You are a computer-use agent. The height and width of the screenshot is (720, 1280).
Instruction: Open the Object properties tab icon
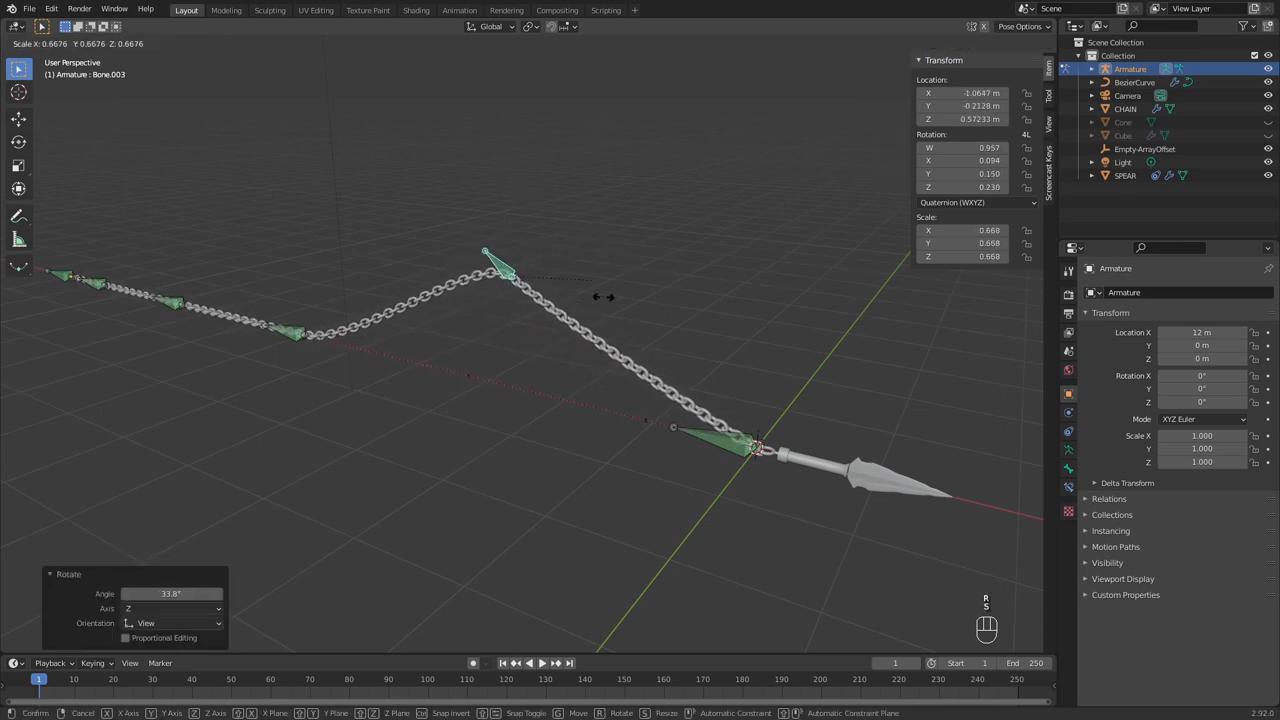coord(1068,393)
